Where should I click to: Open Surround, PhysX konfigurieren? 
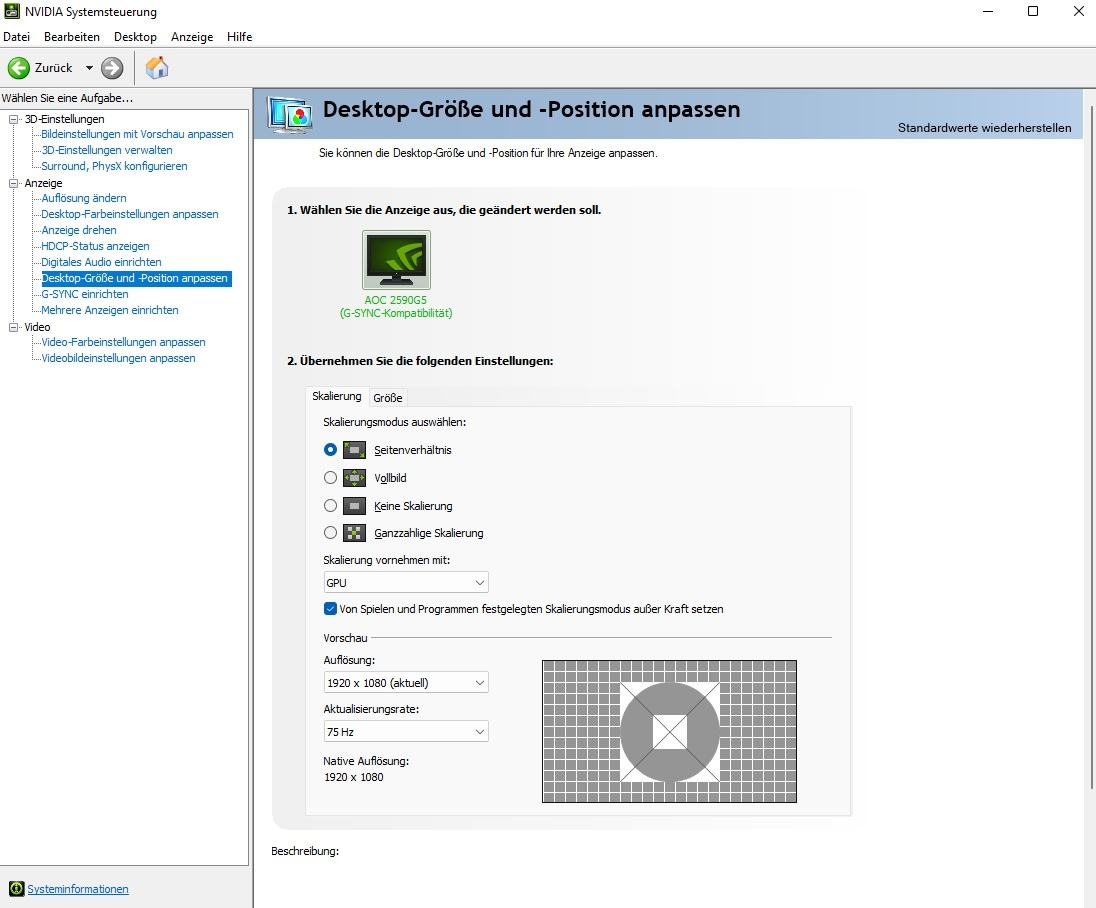(x=114, y=166)
